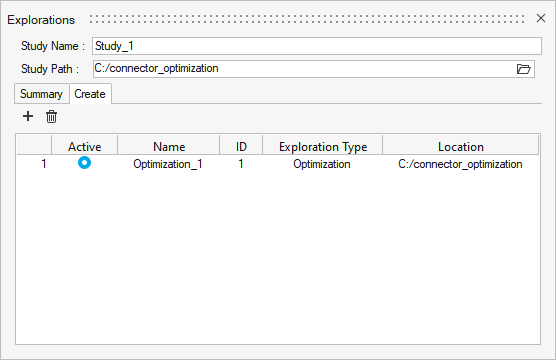Click the Exploration Type column header
The height and width of the screenshot is (360, 556).
(323, 146)
